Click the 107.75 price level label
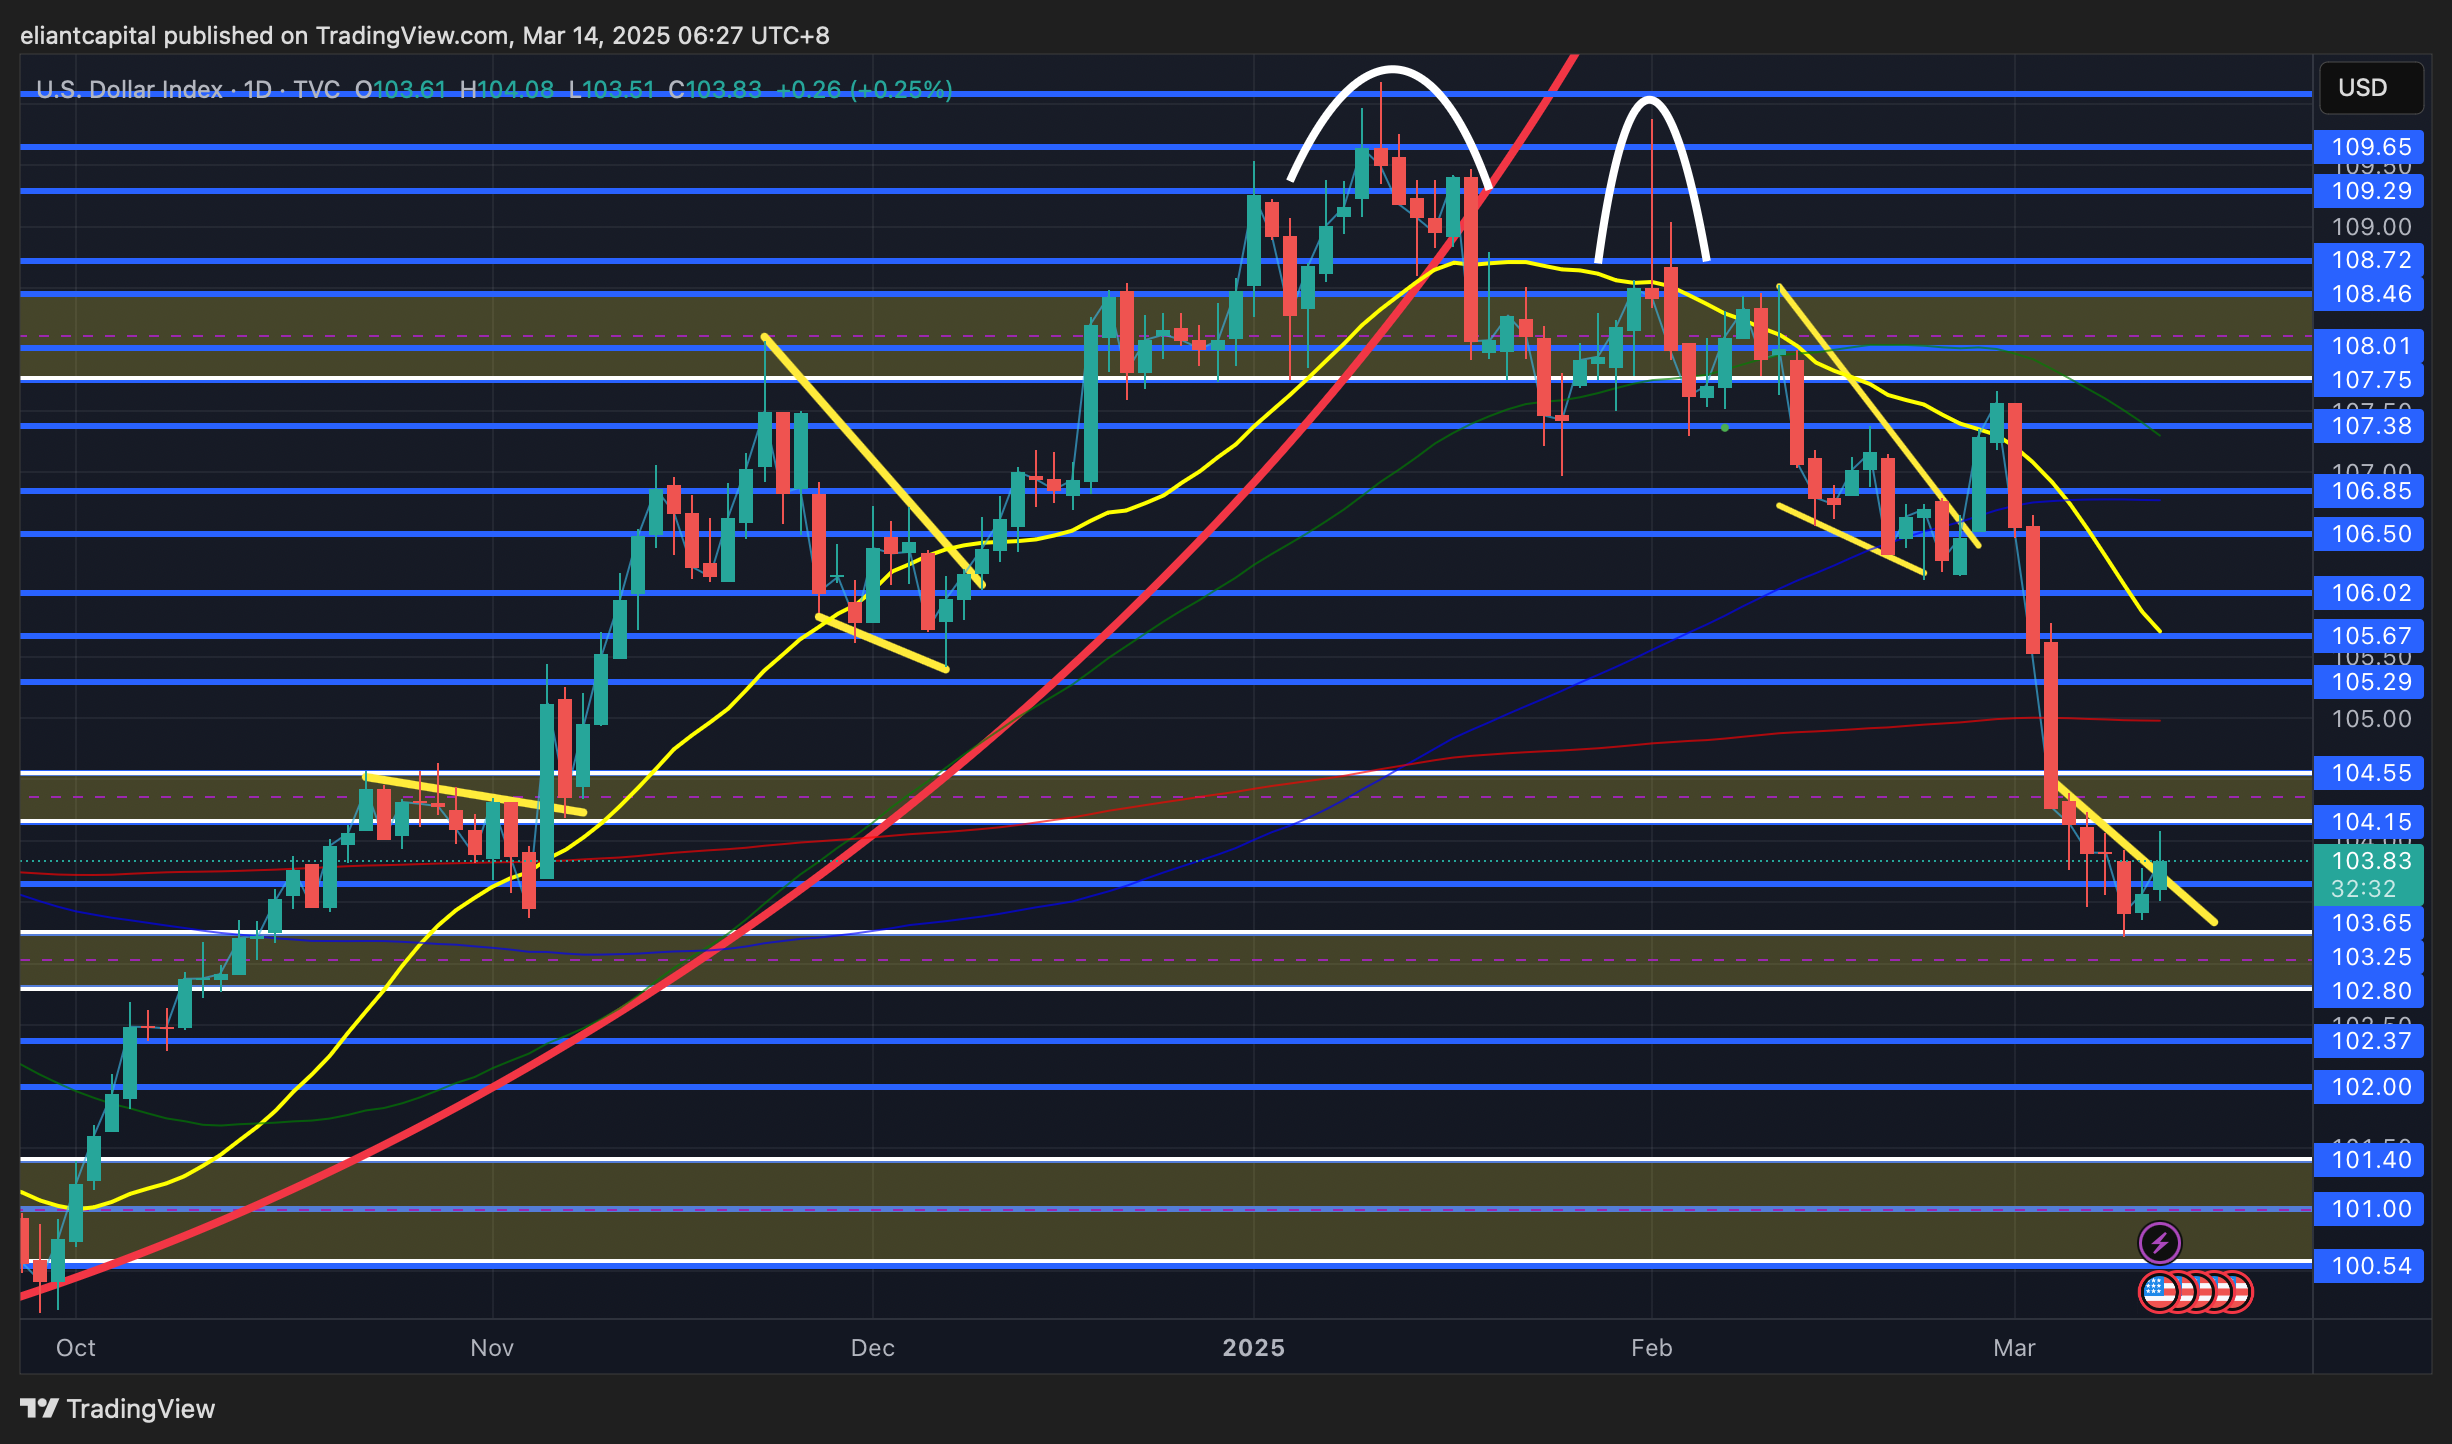The image size is (2452, 1444). click(x=2369, y=380)
